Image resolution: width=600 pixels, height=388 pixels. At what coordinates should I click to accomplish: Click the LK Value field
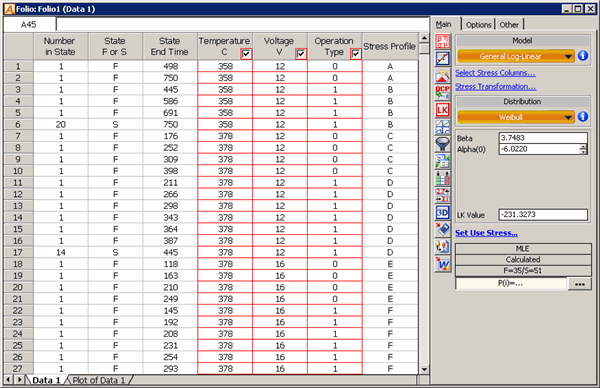click(x=543, y=215)
